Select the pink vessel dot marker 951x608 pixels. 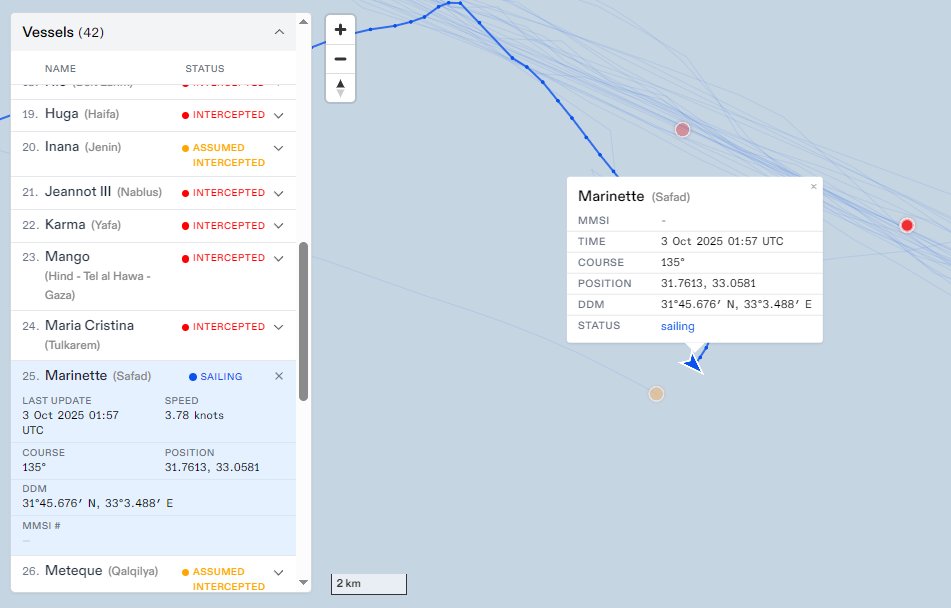(683, 130)
